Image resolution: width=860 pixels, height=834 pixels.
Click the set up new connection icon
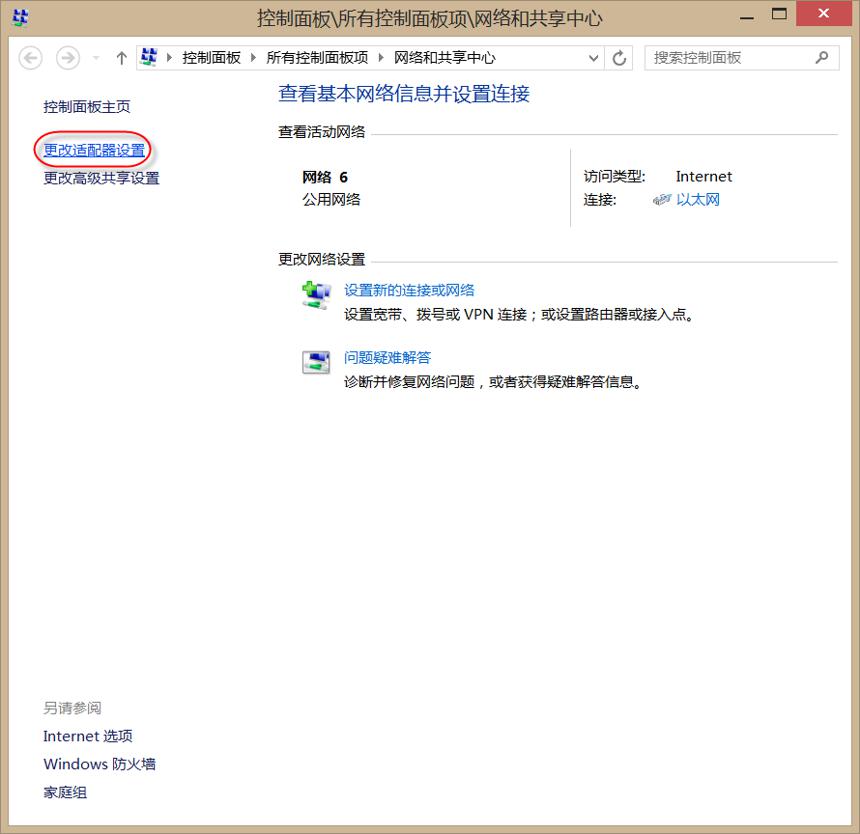coord(316,294)
